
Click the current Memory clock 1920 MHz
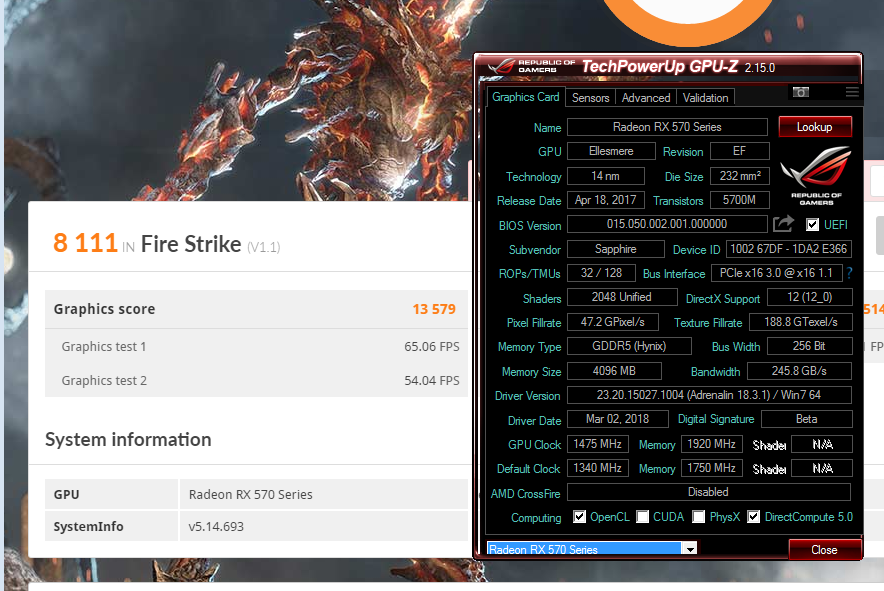point(711,444)
